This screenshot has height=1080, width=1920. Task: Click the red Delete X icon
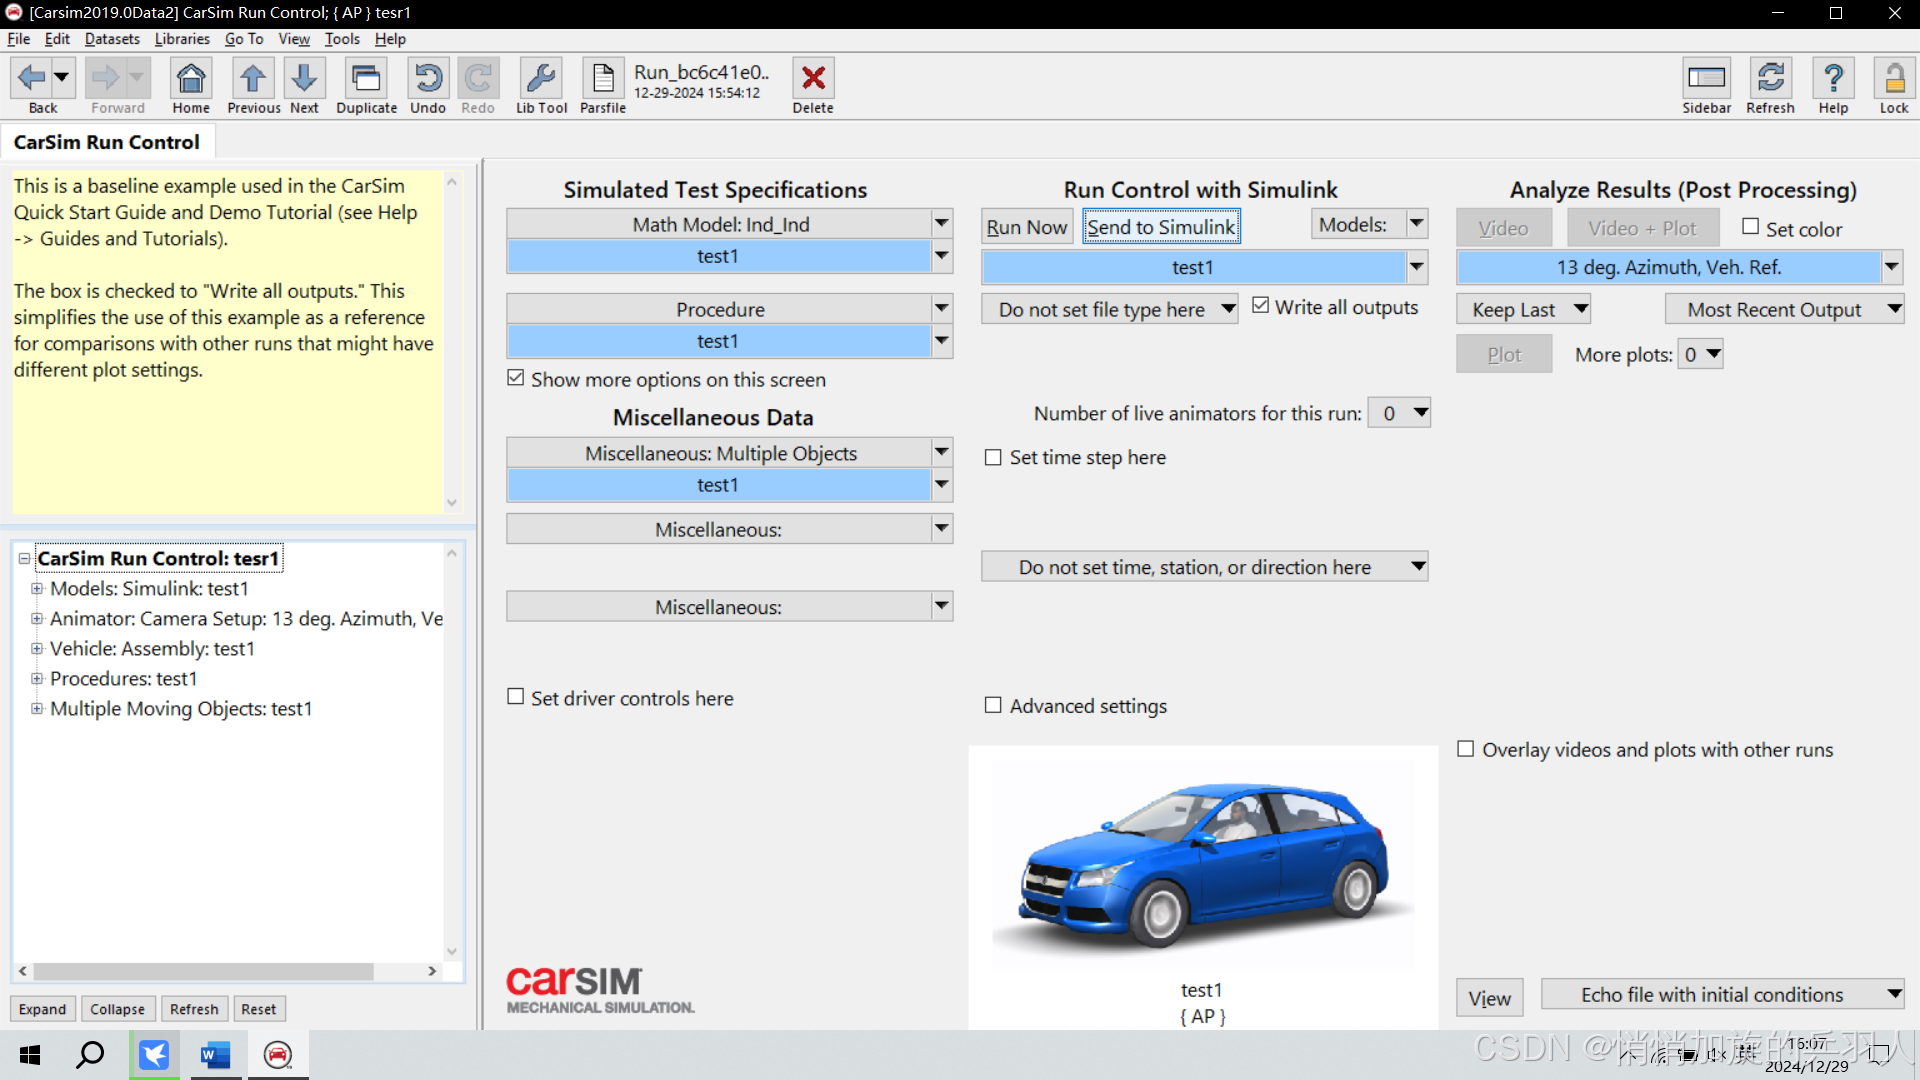tap(813, 79)
